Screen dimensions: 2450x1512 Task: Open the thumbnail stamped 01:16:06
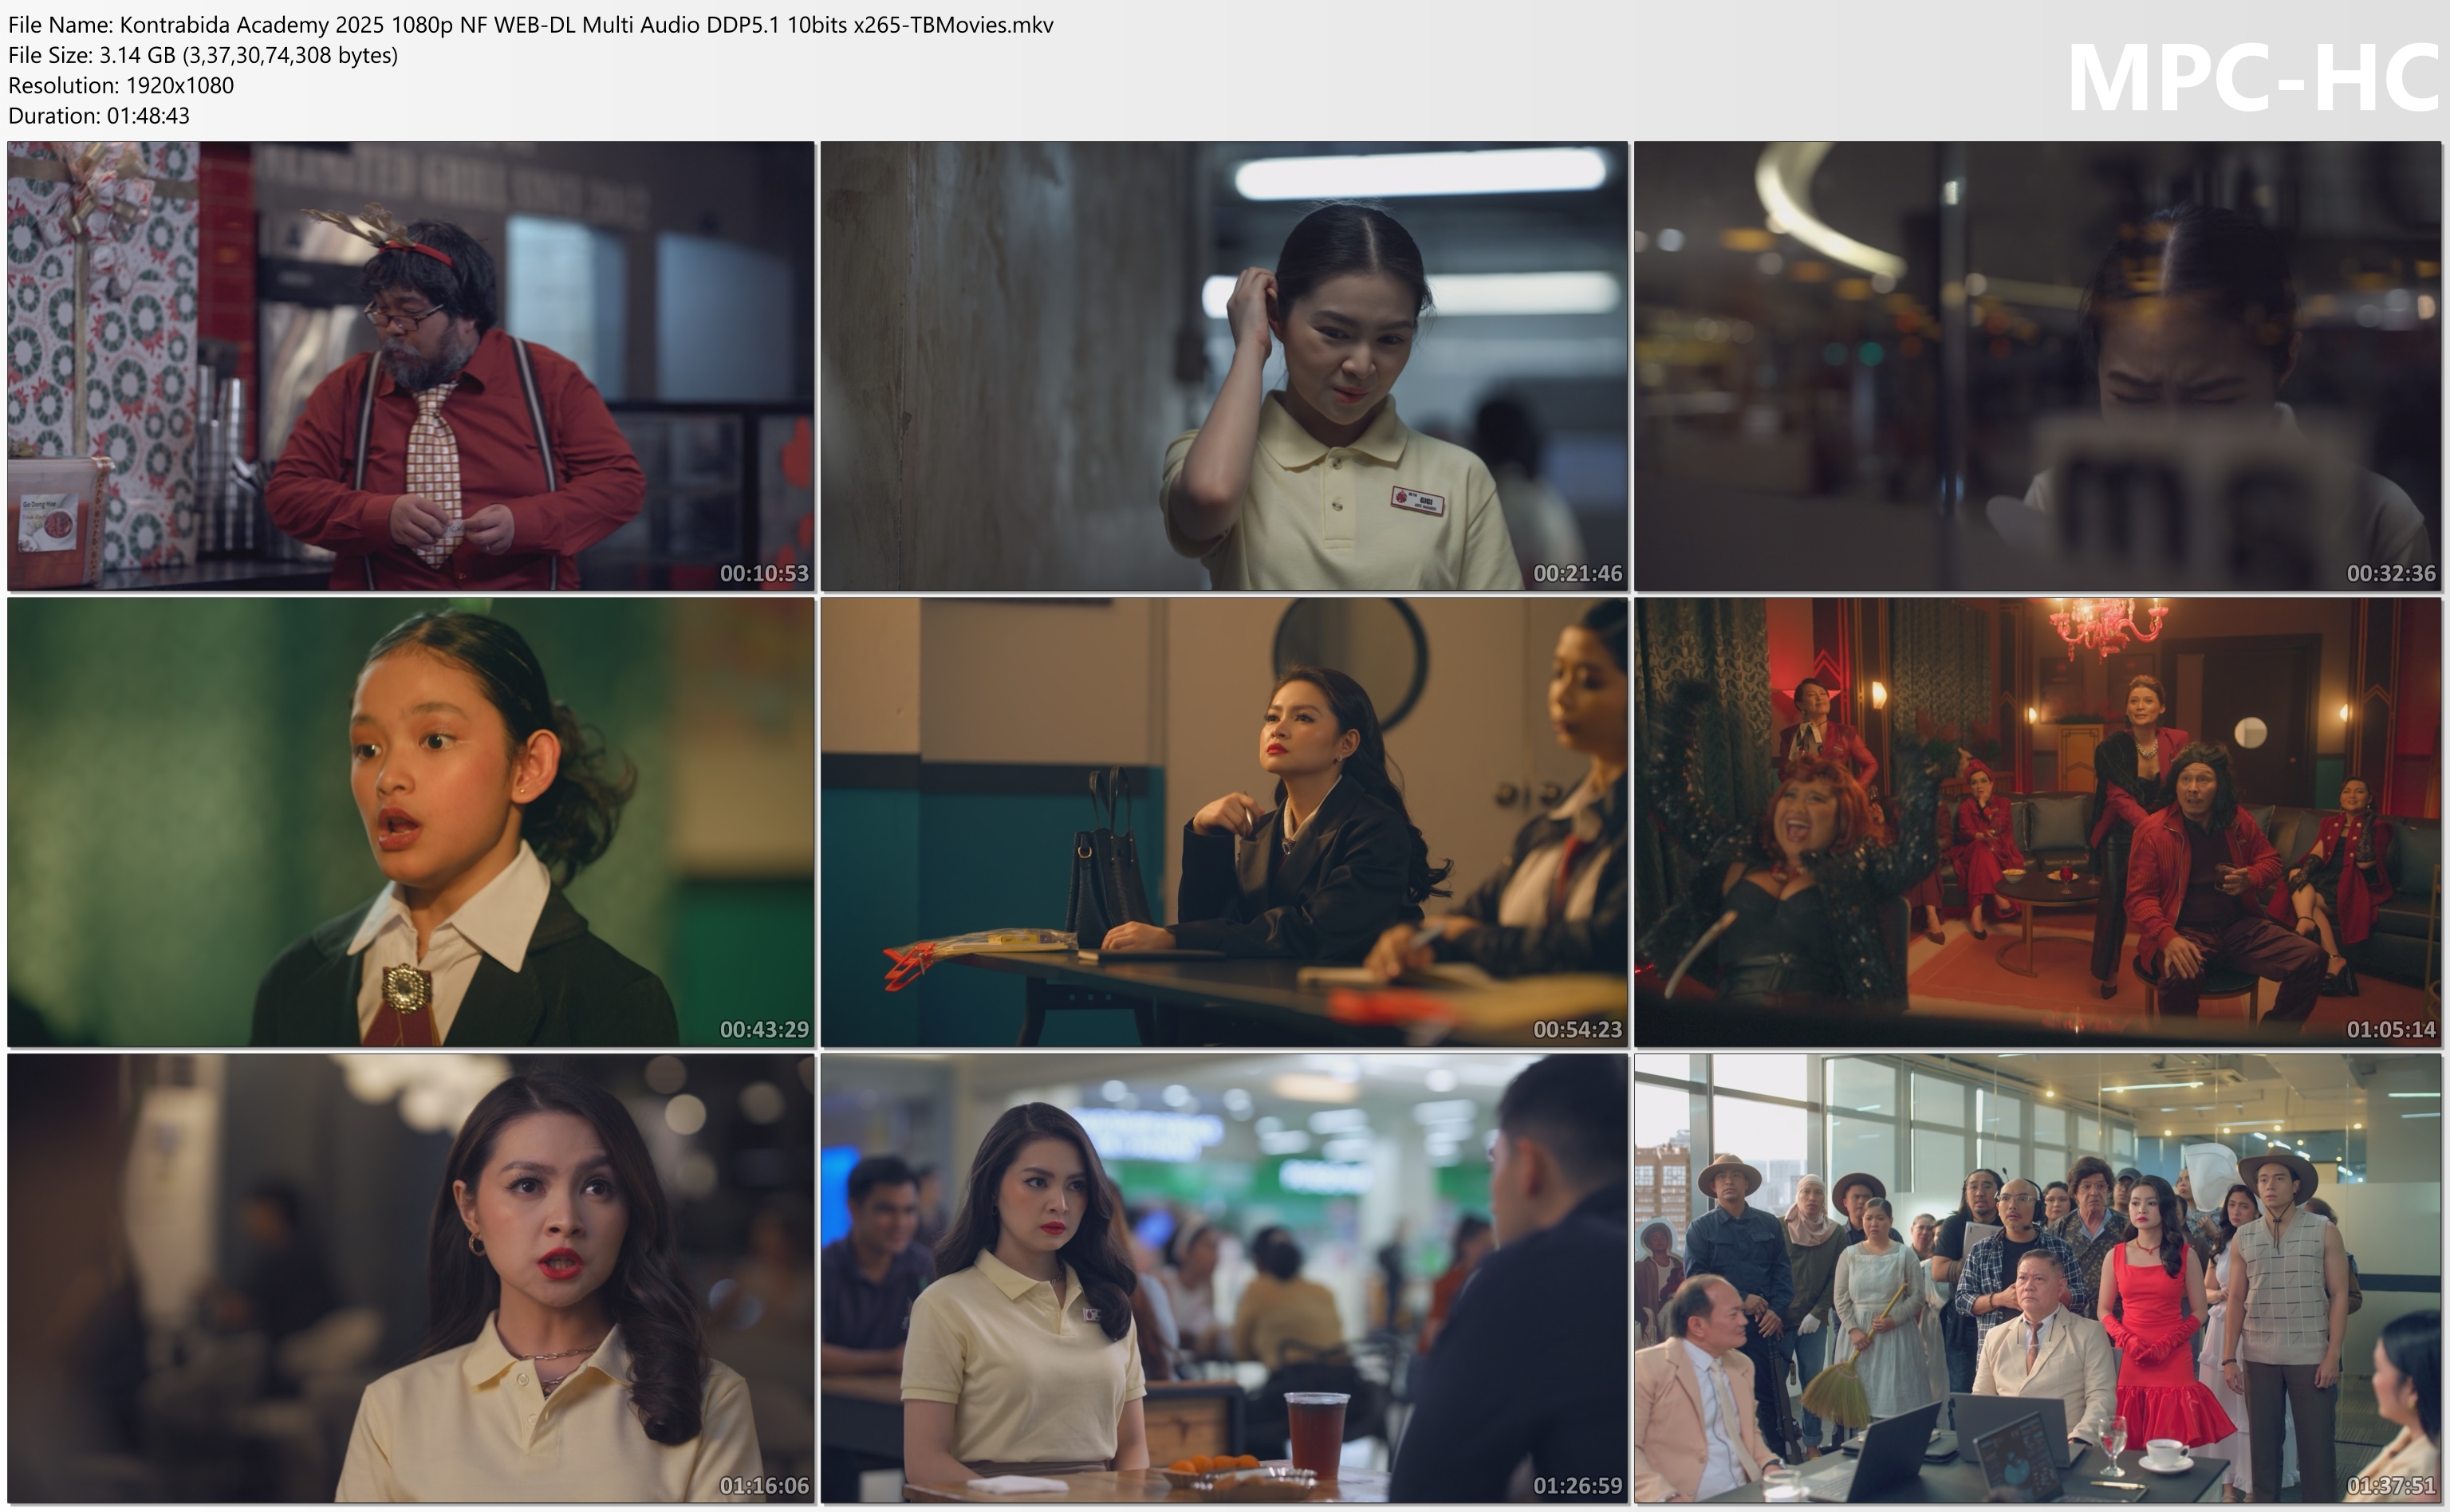click(411, 1278)
